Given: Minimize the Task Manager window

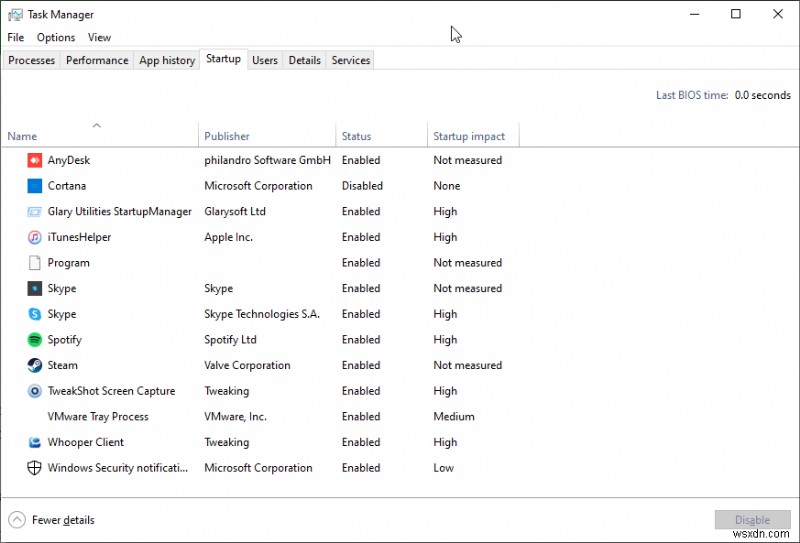Looking at the screenshot, I should [694, 14].
